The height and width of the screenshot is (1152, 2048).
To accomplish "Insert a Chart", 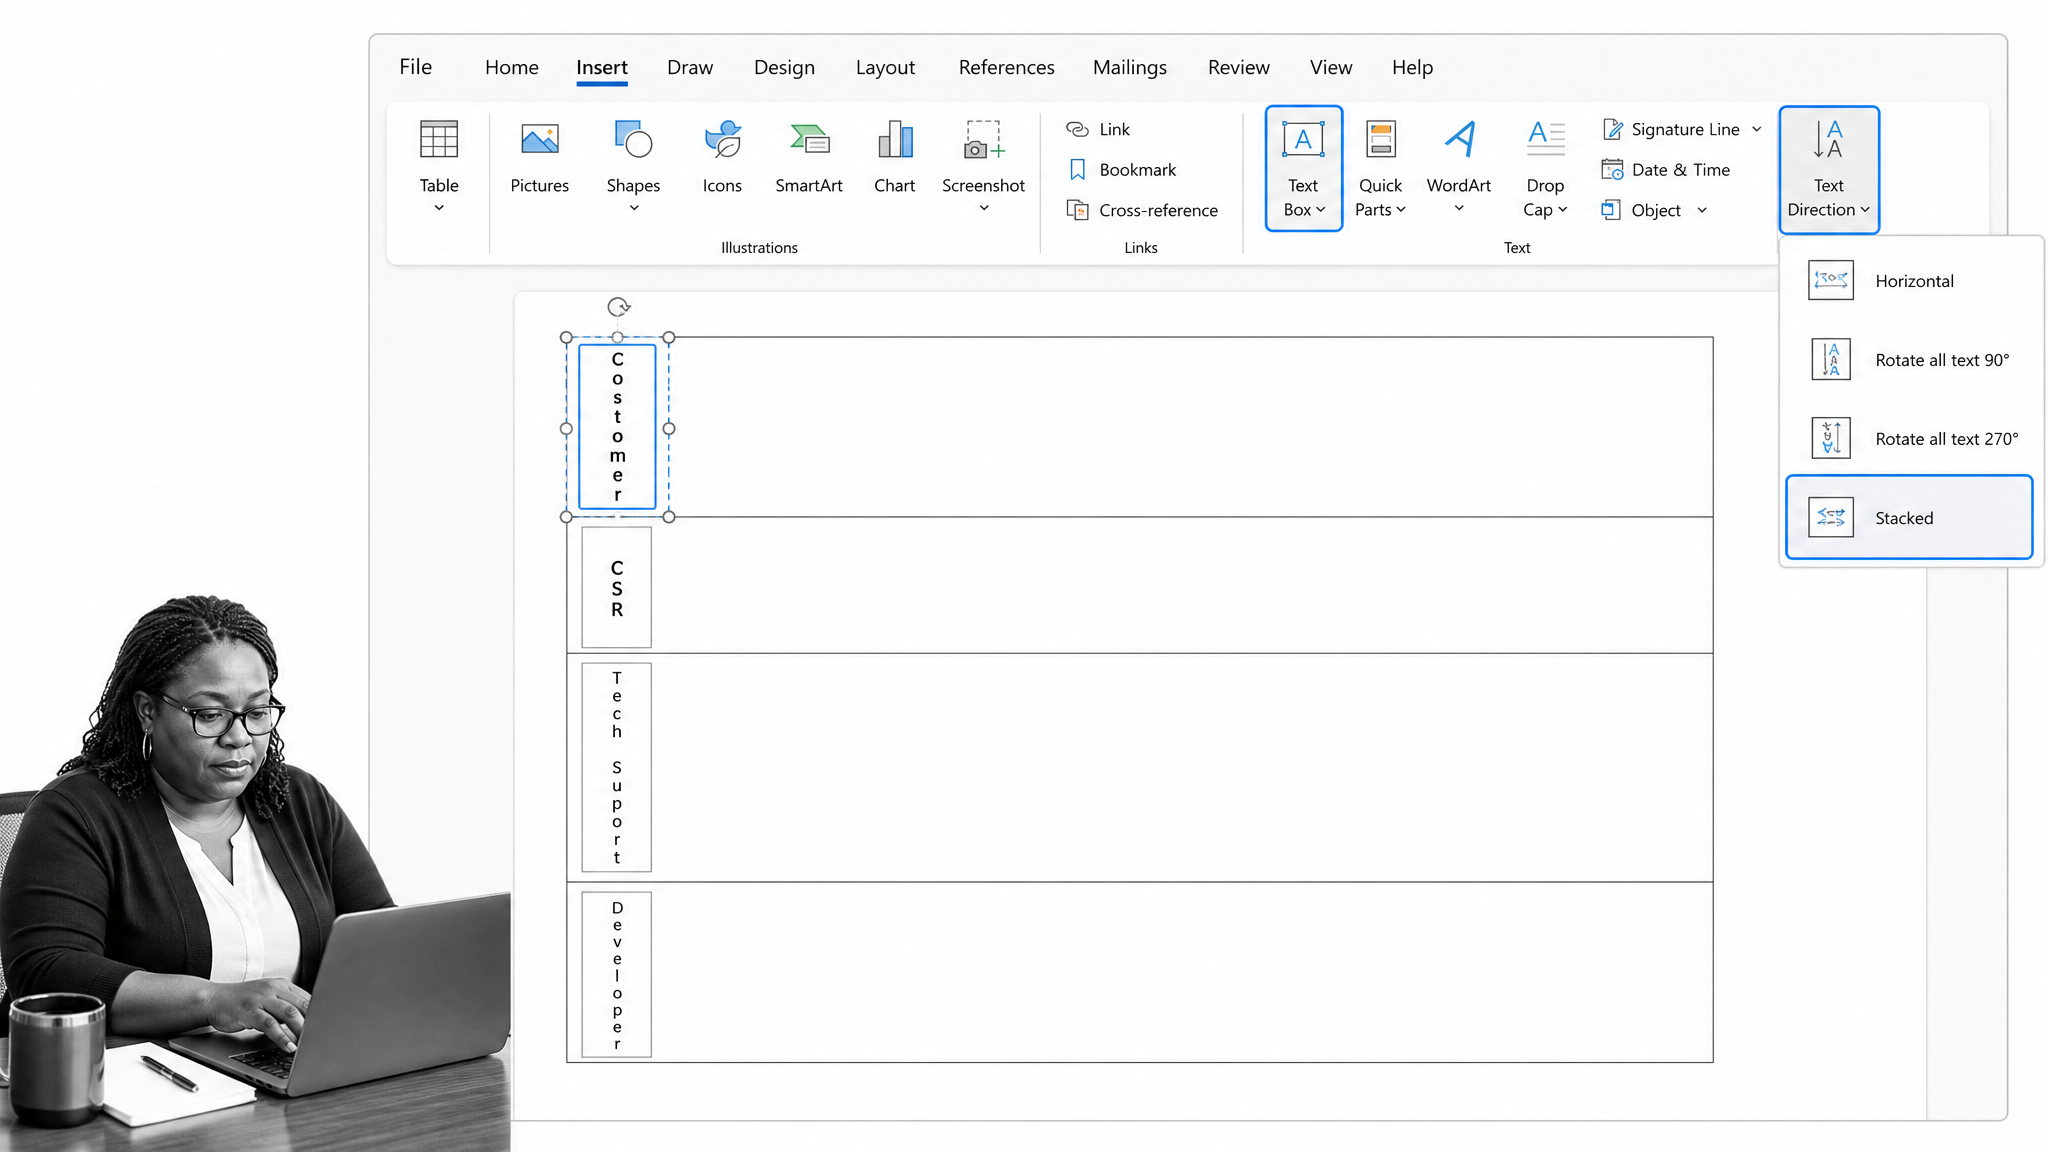I will (x=894, y=157).
